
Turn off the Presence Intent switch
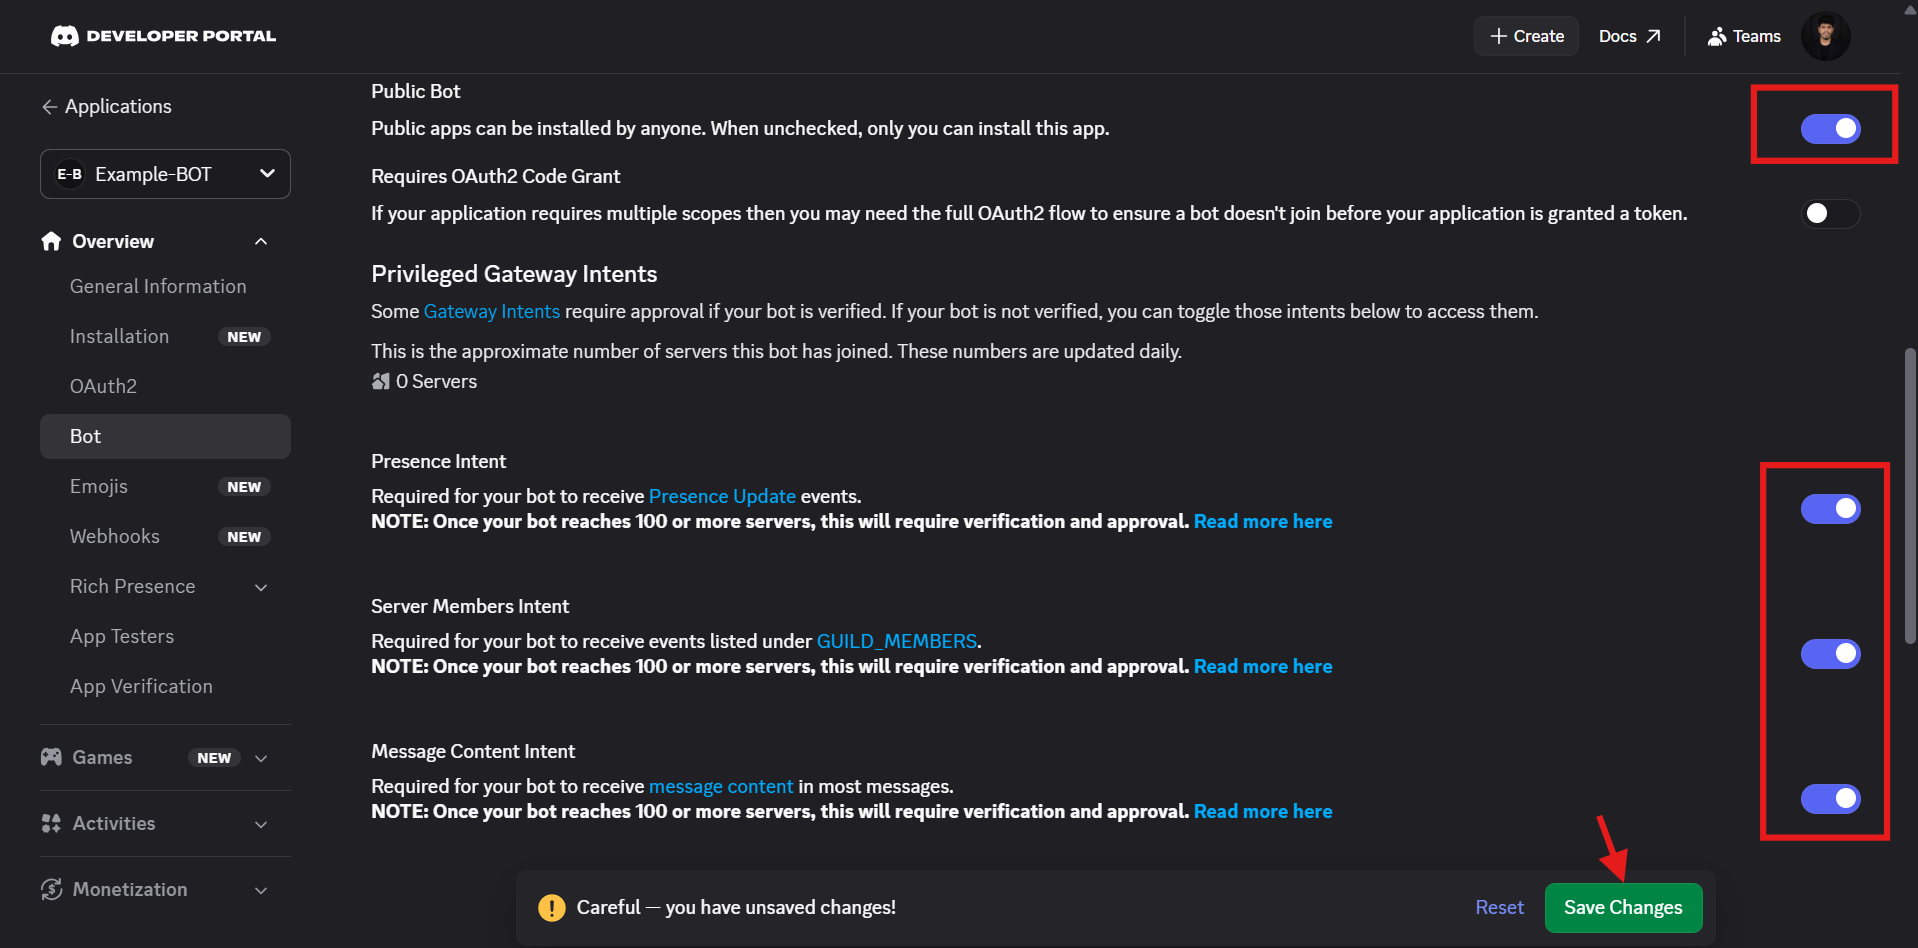1830,509
